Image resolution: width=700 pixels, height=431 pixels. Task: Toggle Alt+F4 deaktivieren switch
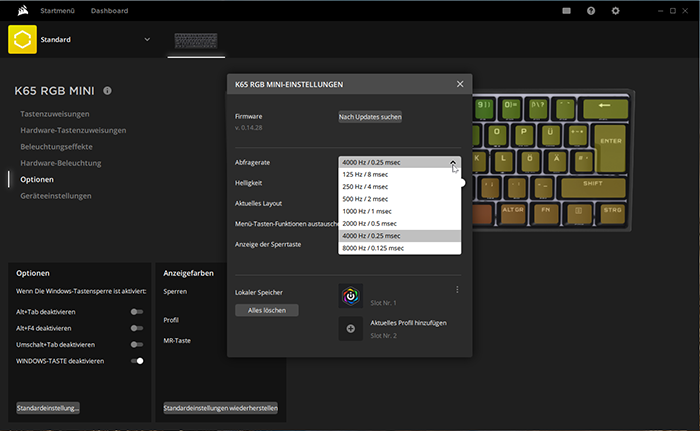coord(137,328)
